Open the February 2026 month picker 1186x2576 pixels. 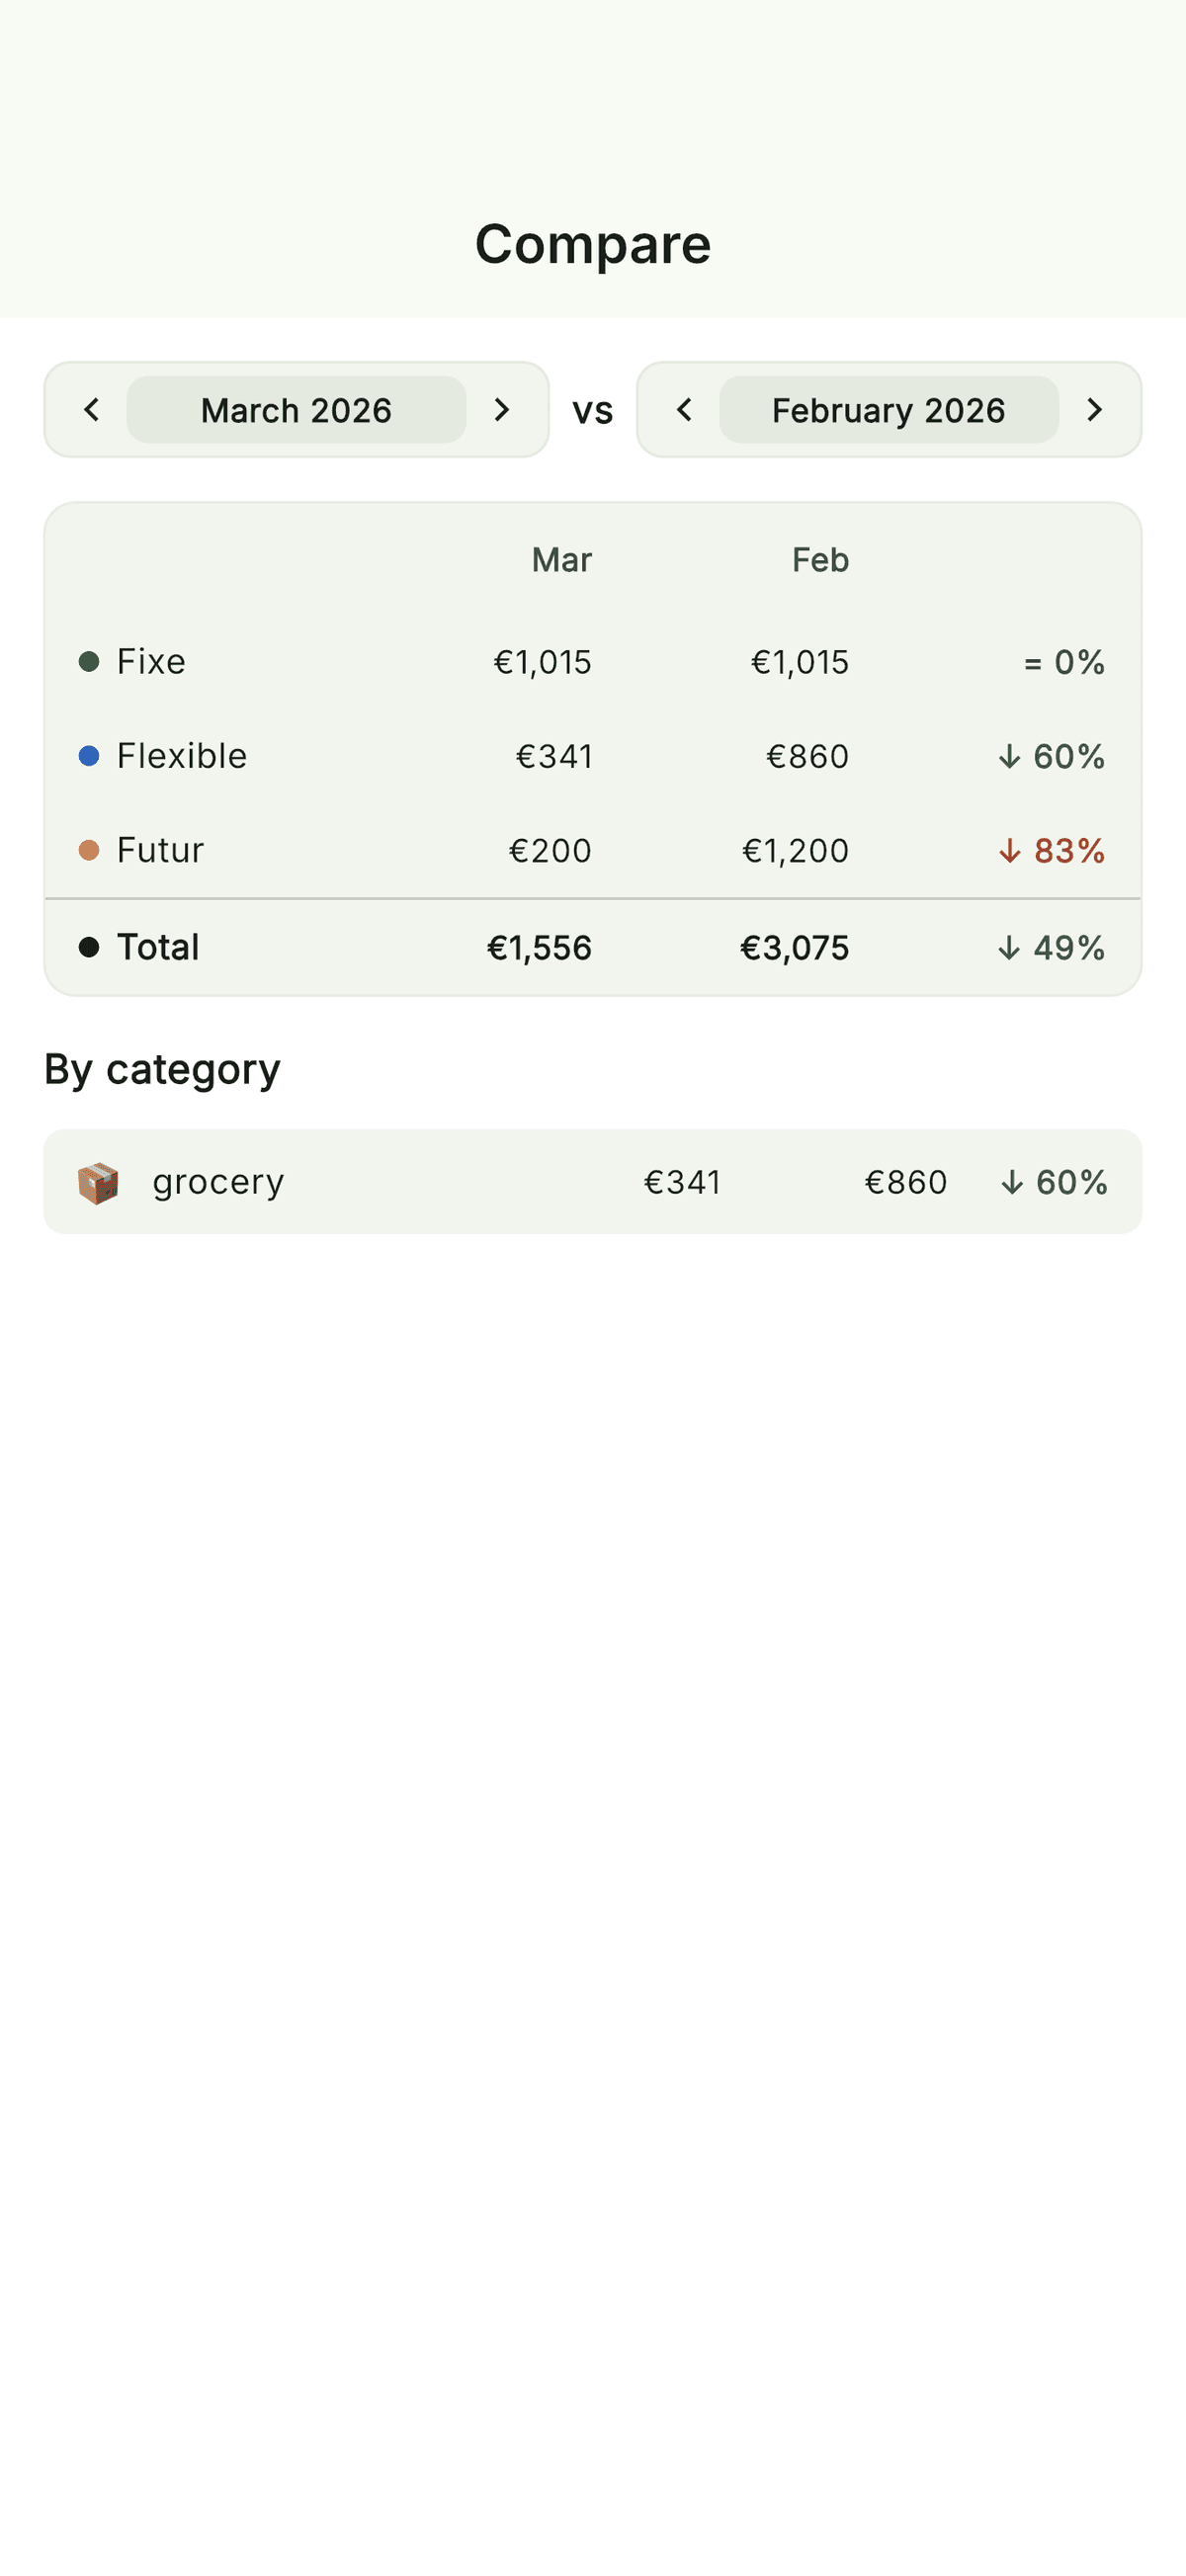point(888,410)
